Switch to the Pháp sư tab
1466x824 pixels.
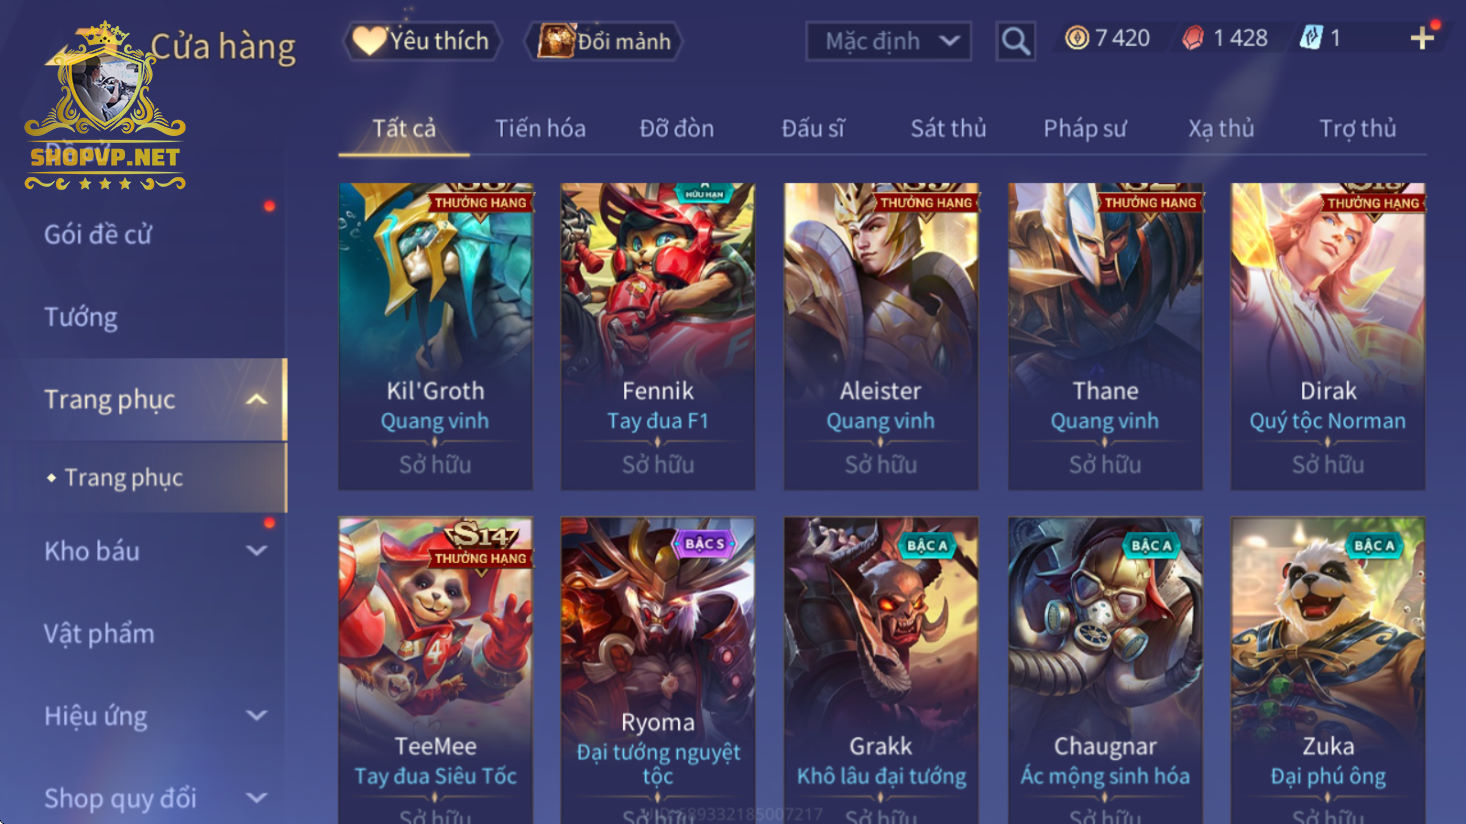tap(1084, 128)
